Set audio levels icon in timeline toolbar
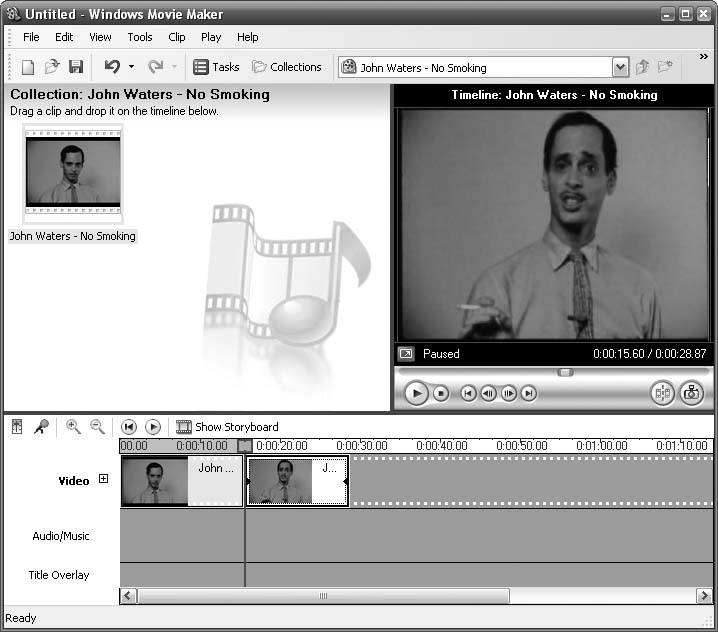This screenshot has height=632, width=718. (17, 427)
